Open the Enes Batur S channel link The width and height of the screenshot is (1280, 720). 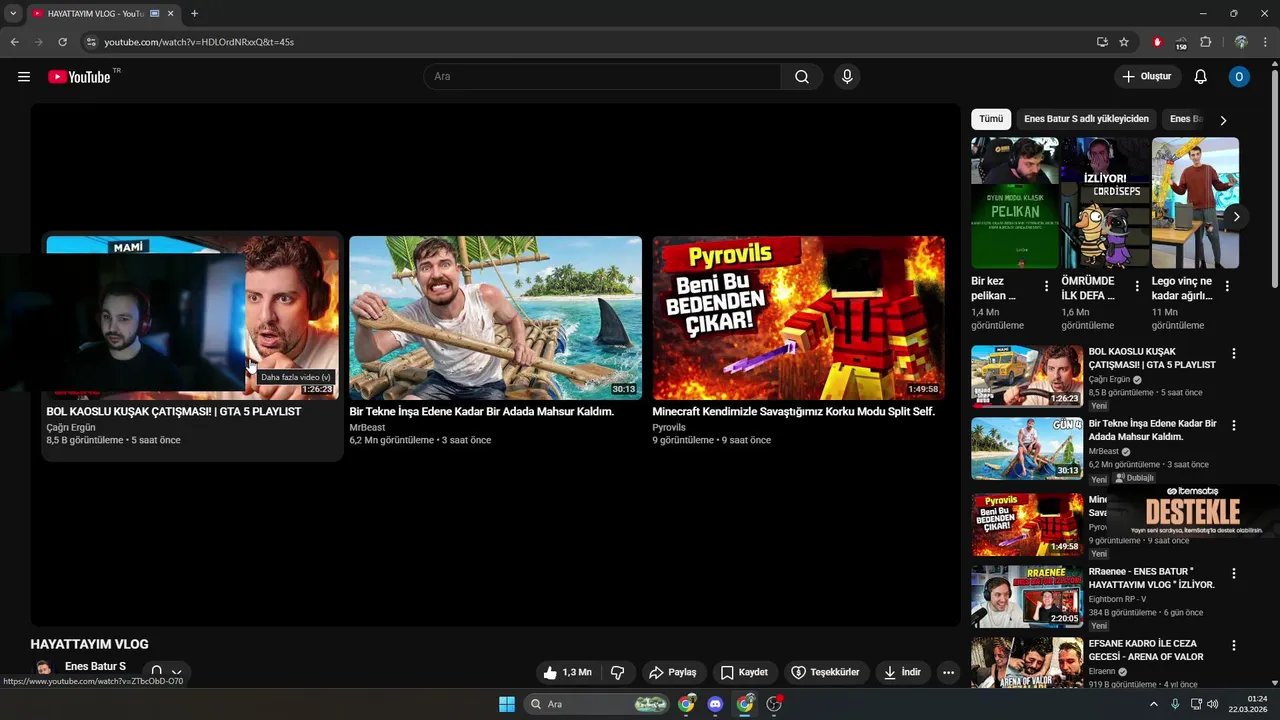tap(95, 666)
